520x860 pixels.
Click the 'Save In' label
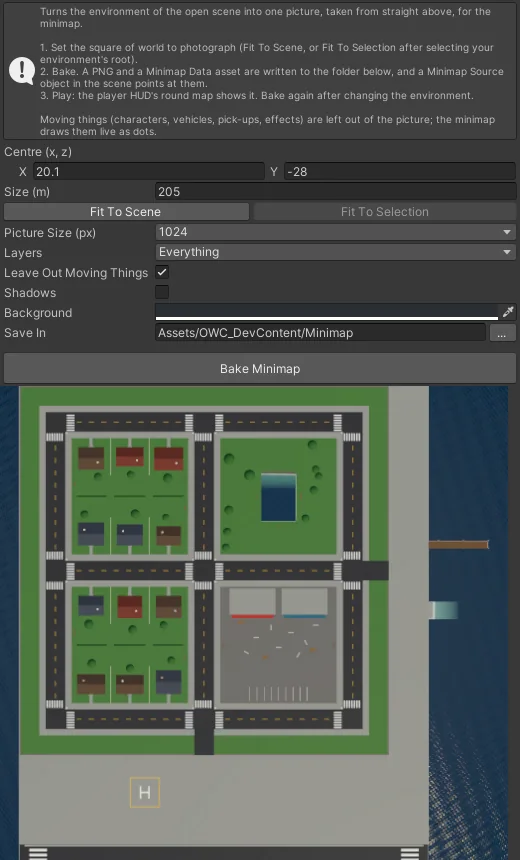click(25, 333)
